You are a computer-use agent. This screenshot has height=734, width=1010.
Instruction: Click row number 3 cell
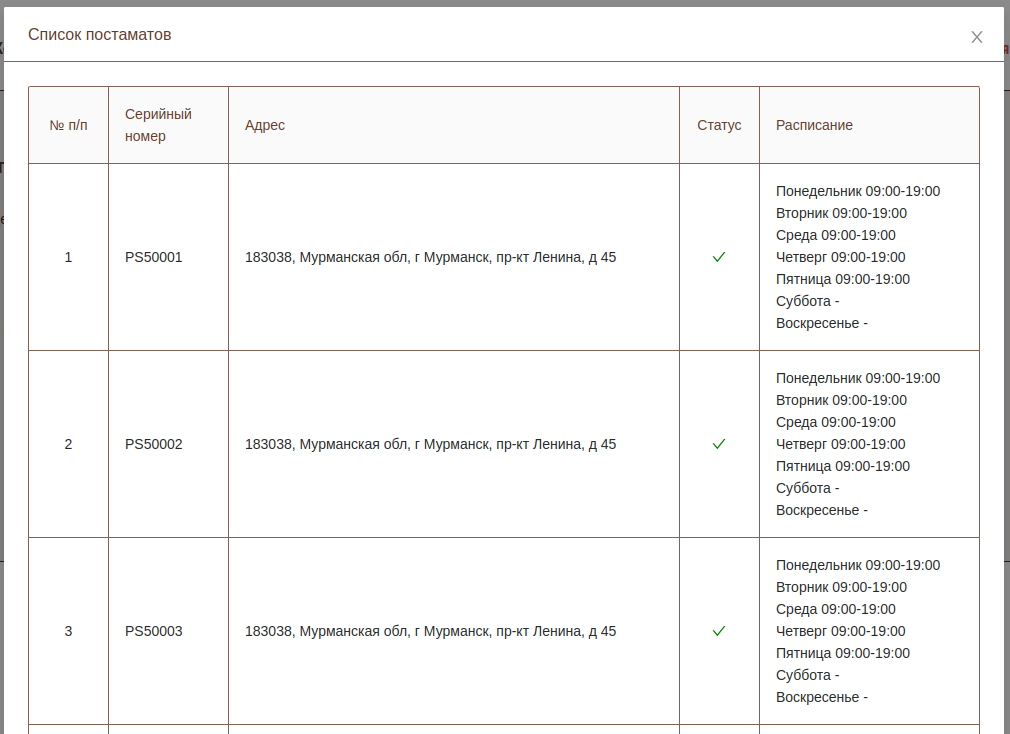pos(68,631)
